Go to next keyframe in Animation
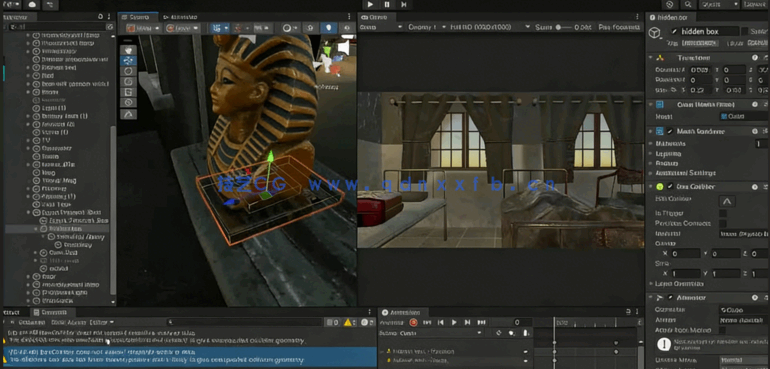This screenshot has width=770, height=369. point(468,322)
